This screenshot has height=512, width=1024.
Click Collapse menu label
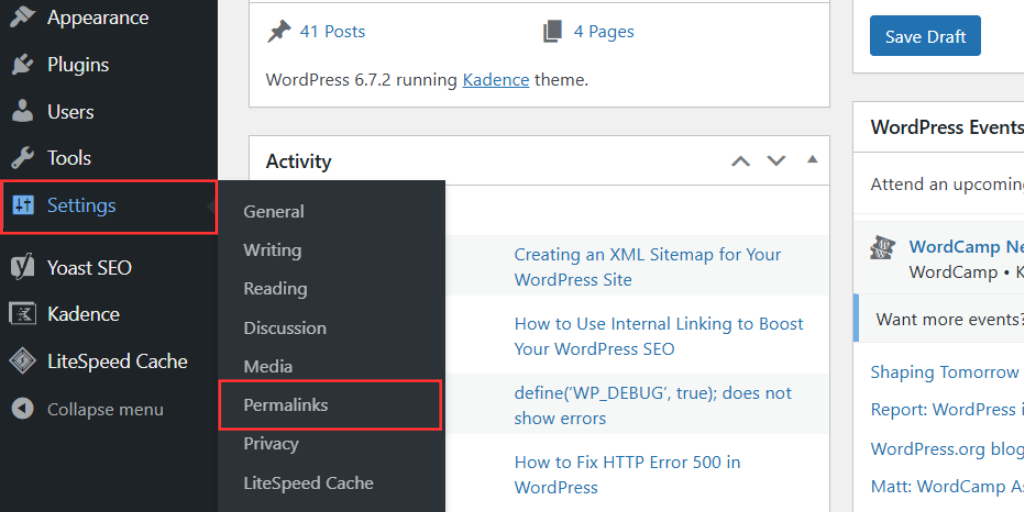105,409
